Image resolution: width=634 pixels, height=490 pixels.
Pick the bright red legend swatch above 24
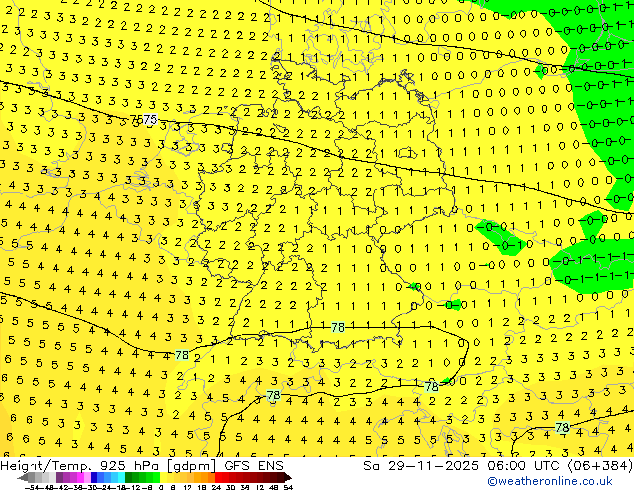218,477
